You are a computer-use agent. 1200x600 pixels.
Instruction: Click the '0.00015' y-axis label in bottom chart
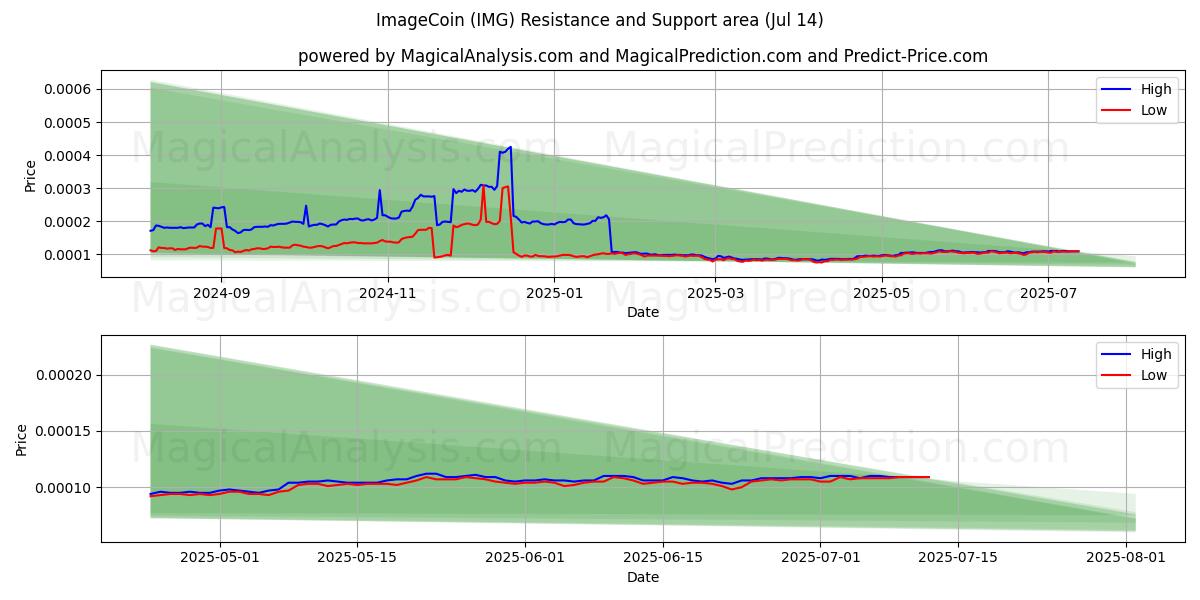(63, 432)
